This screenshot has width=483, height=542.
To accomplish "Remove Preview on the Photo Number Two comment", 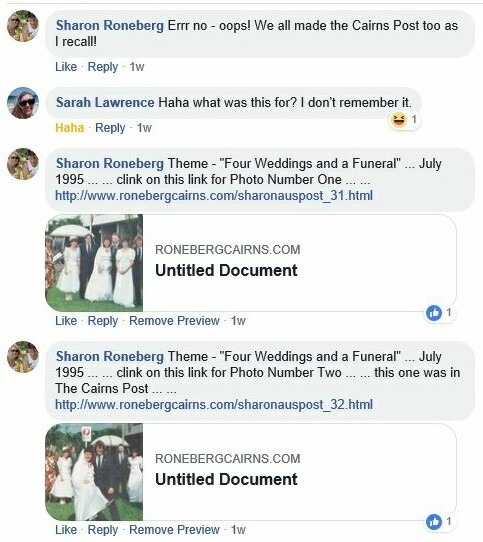I will [174, 530].
